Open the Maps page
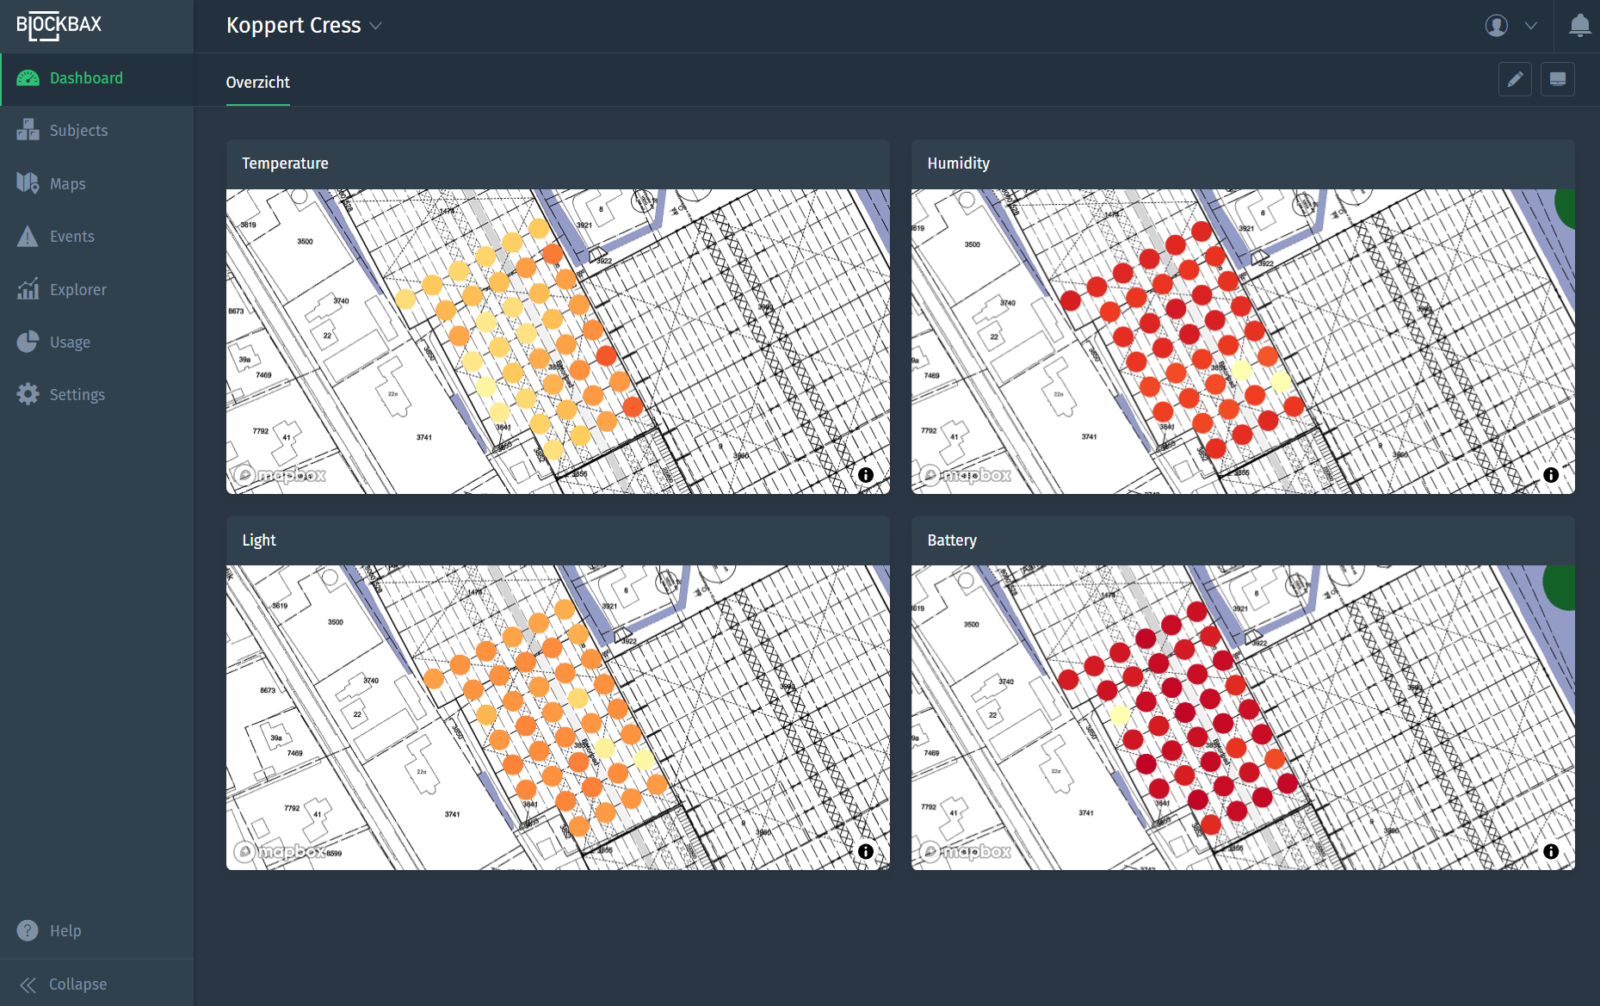1600x1006 pixels. pos(67,184)
